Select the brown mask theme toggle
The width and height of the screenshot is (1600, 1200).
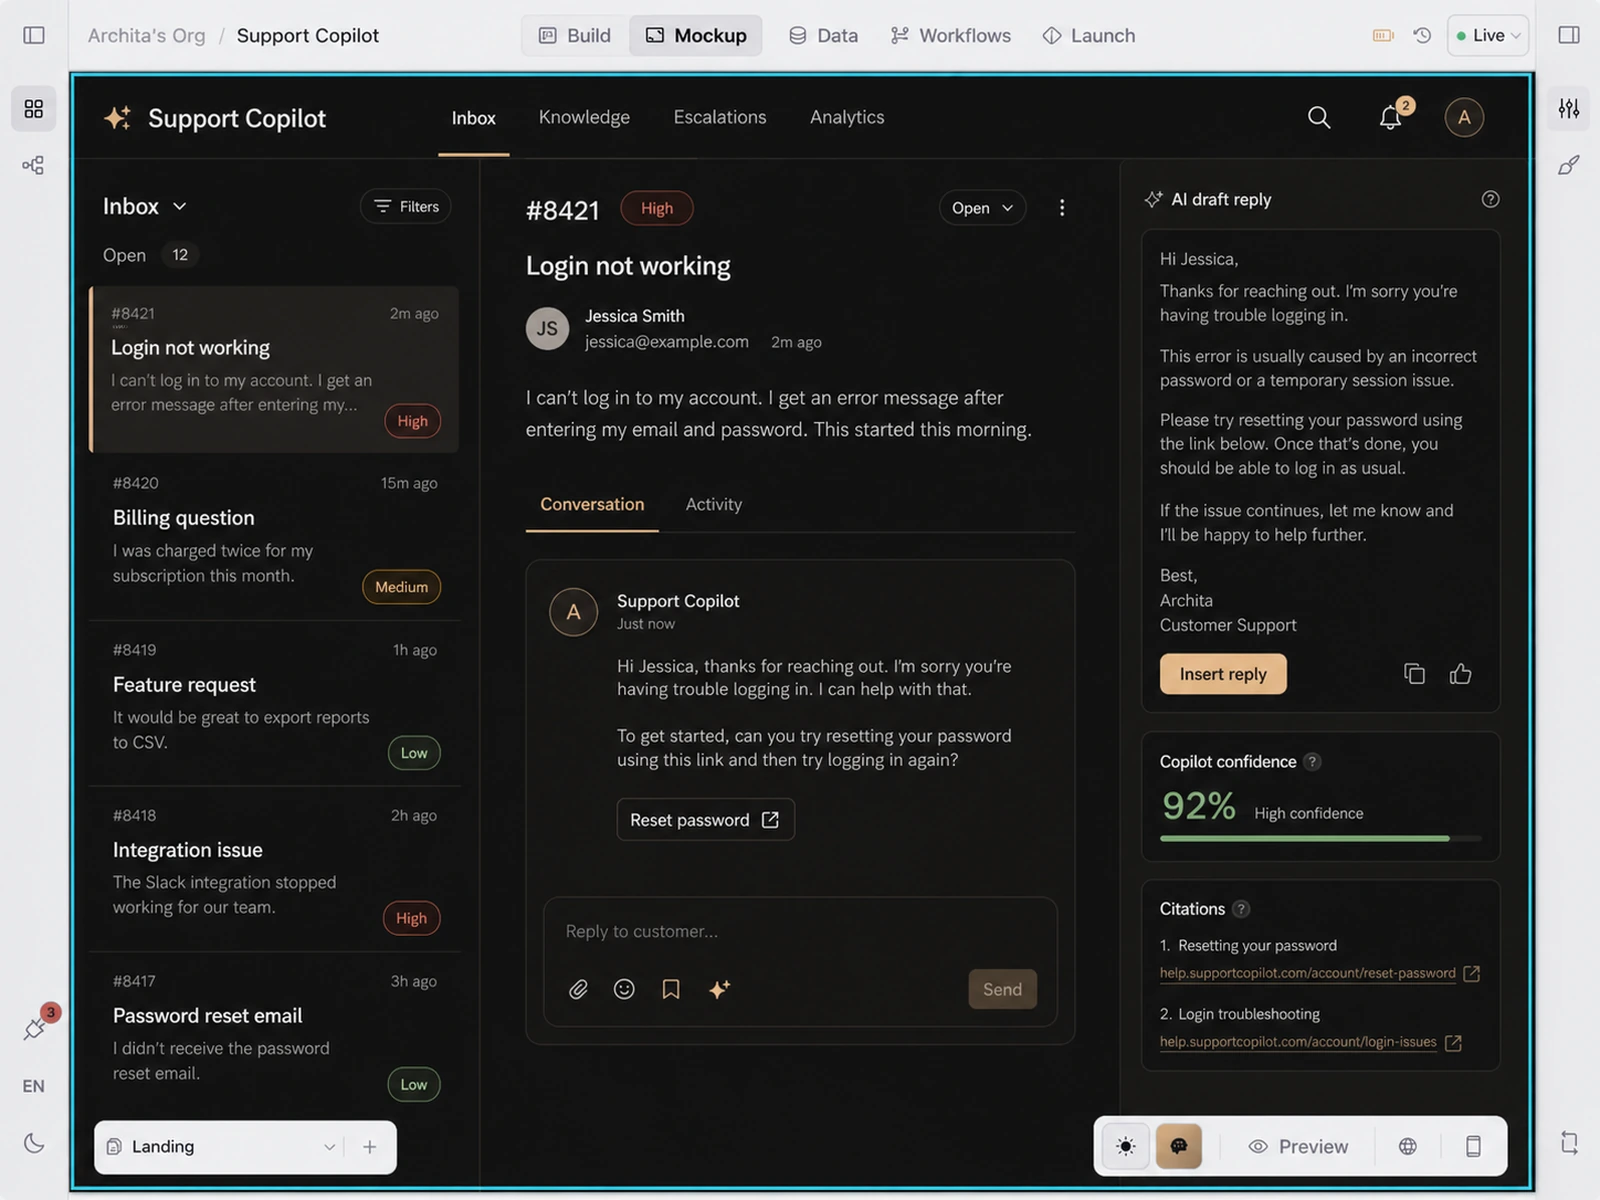coord(1179,1146)
